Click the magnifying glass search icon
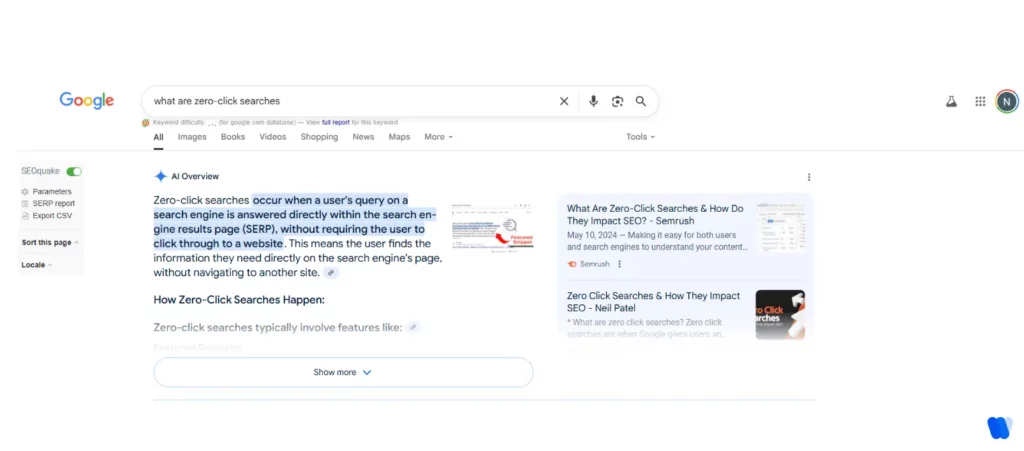Viewport: 1024px width, 451px height. click(641, 101)
